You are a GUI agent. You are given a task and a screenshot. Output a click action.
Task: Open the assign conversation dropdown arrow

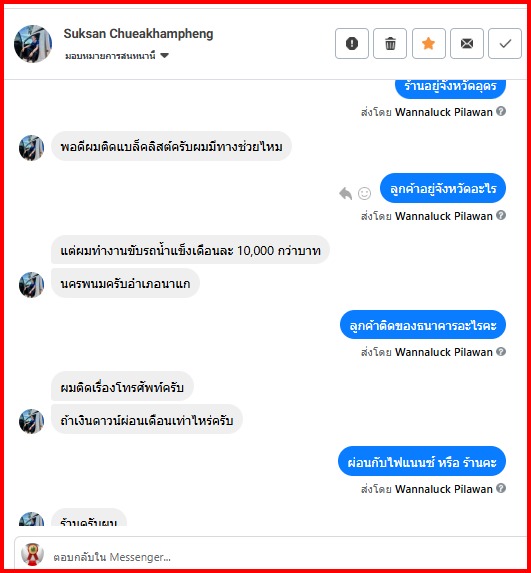click(164, 56)
